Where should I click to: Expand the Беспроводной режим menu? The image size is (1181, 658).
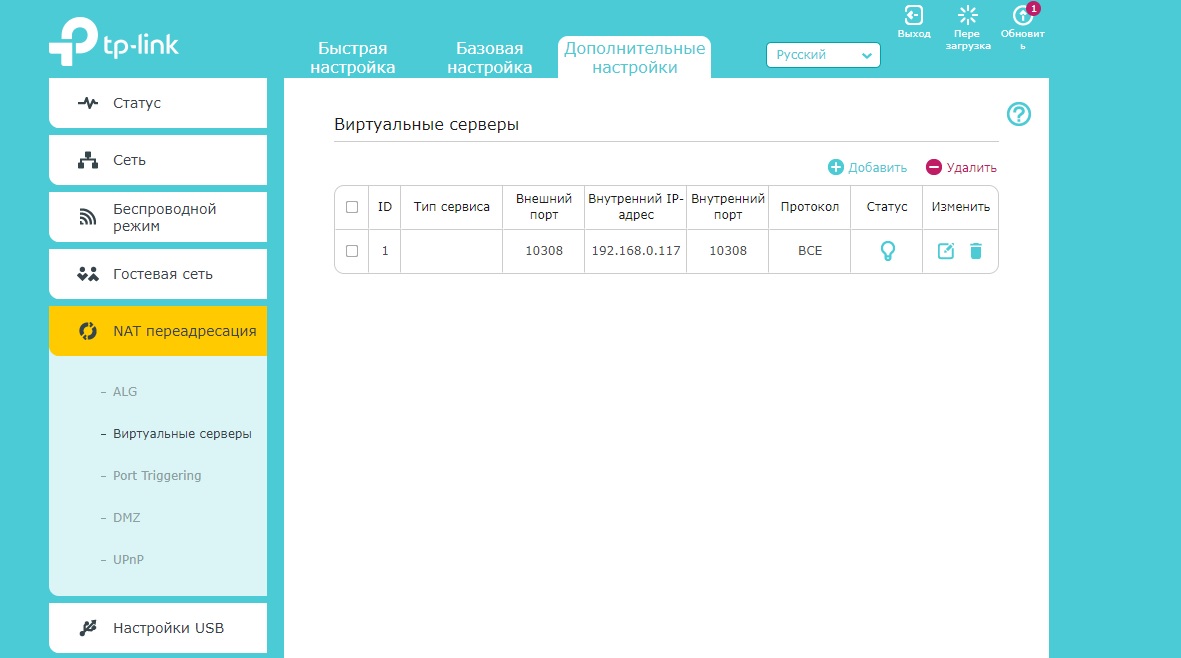point(158,217)
